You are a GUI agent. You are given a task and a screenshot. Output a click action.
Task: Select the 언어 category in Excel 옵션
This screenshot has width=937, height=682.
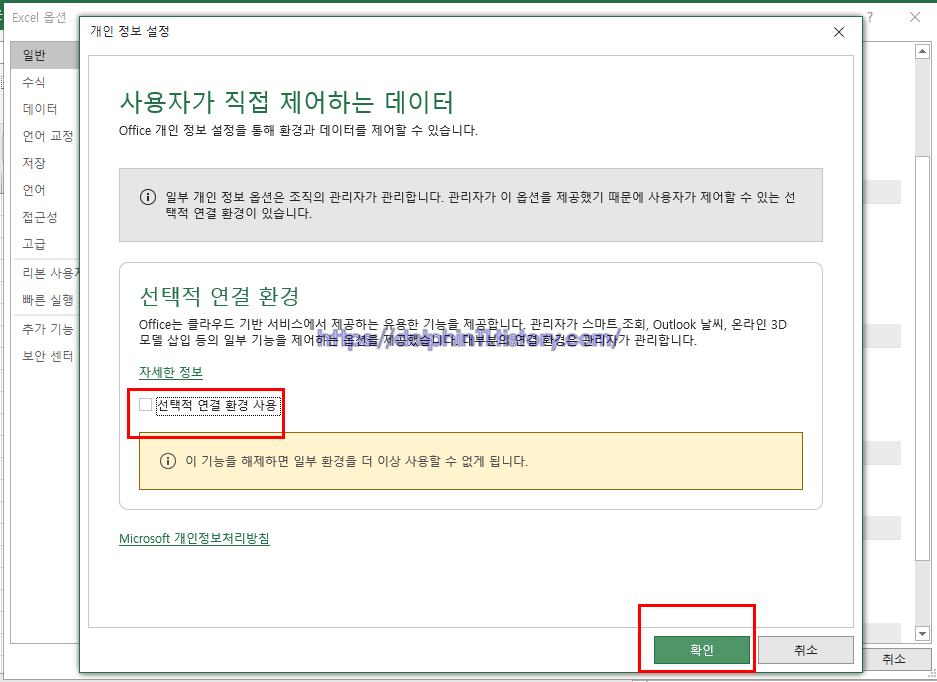45,190
